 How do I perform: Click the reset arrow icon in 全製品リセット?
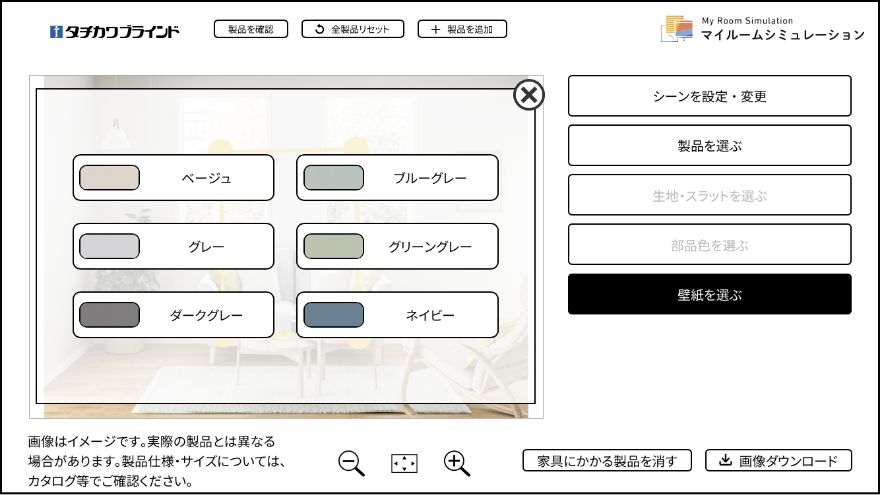point(319,29)
